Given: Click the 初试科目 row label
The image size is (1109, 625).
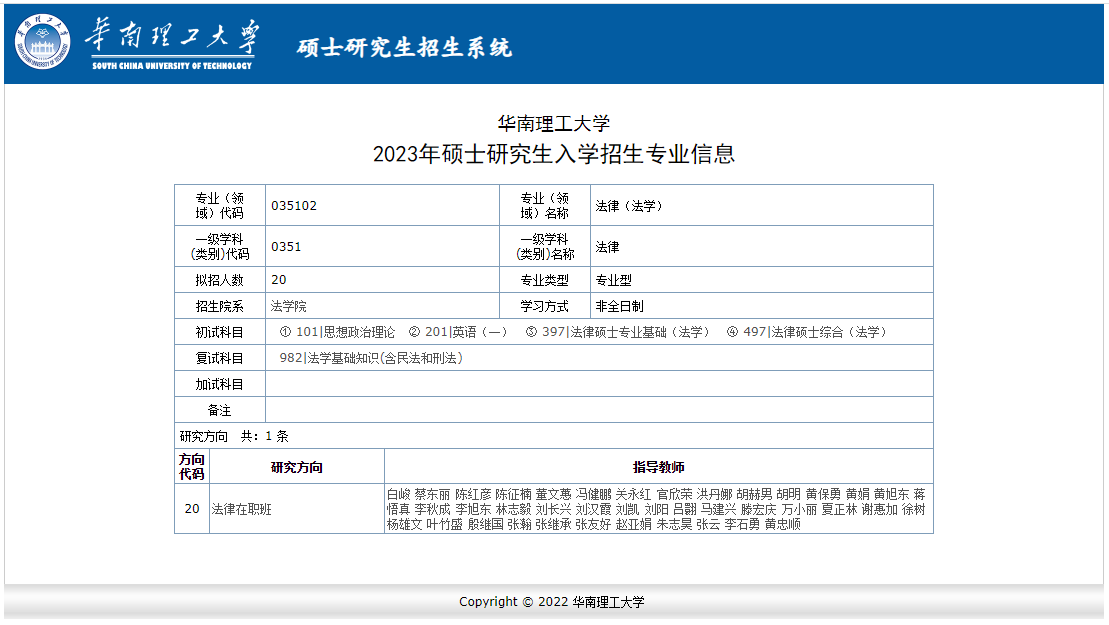Looking at the screenshot, I should click(x=220, y=332).
